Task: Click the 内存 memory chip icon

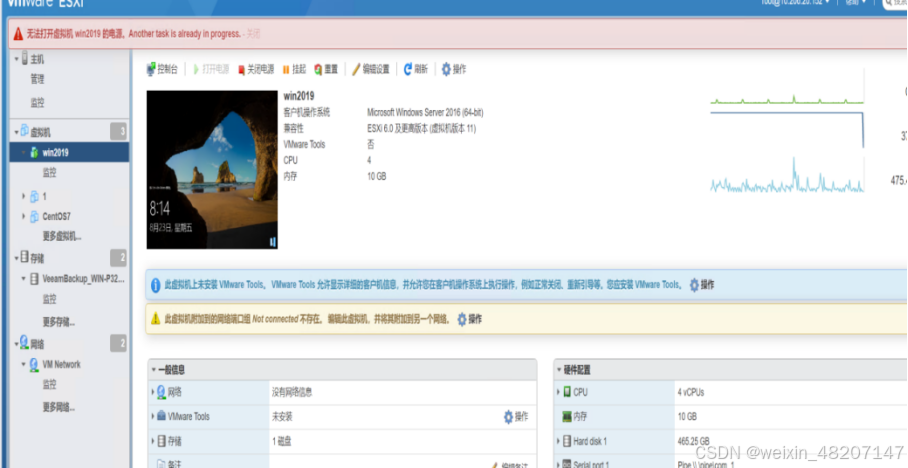Action: click(x=567, y=416)
